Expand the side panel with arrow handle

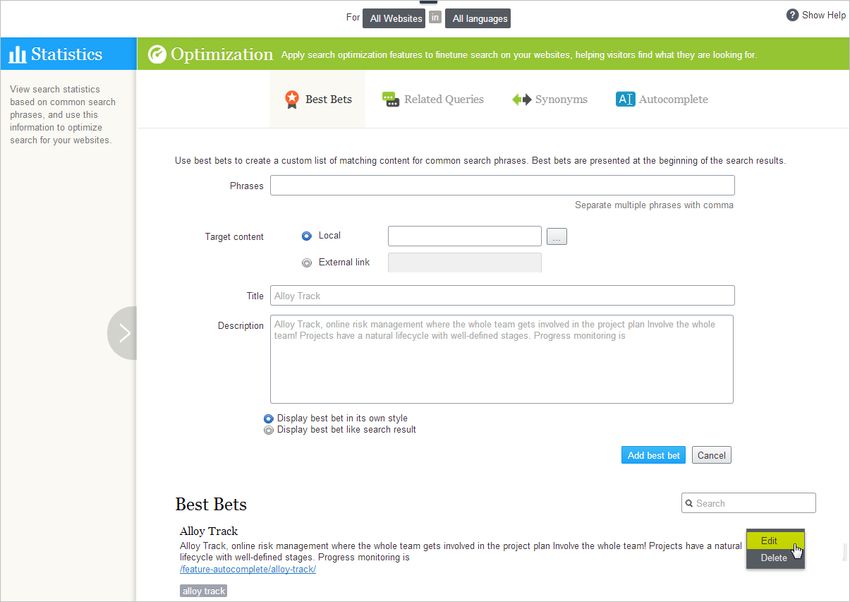122,333
